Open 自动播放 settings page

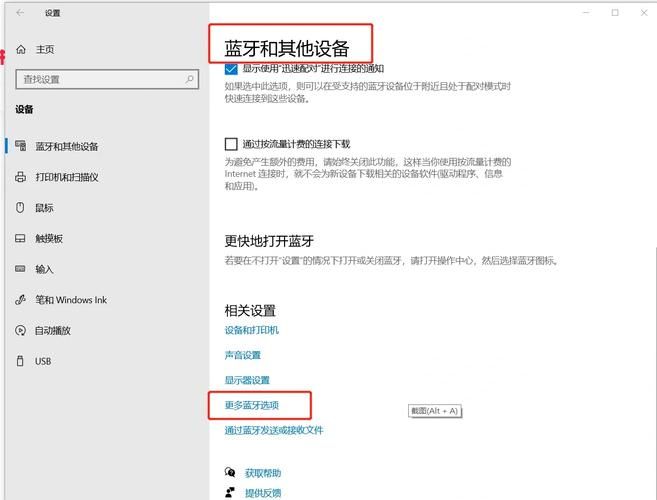(x=53, y=331)
